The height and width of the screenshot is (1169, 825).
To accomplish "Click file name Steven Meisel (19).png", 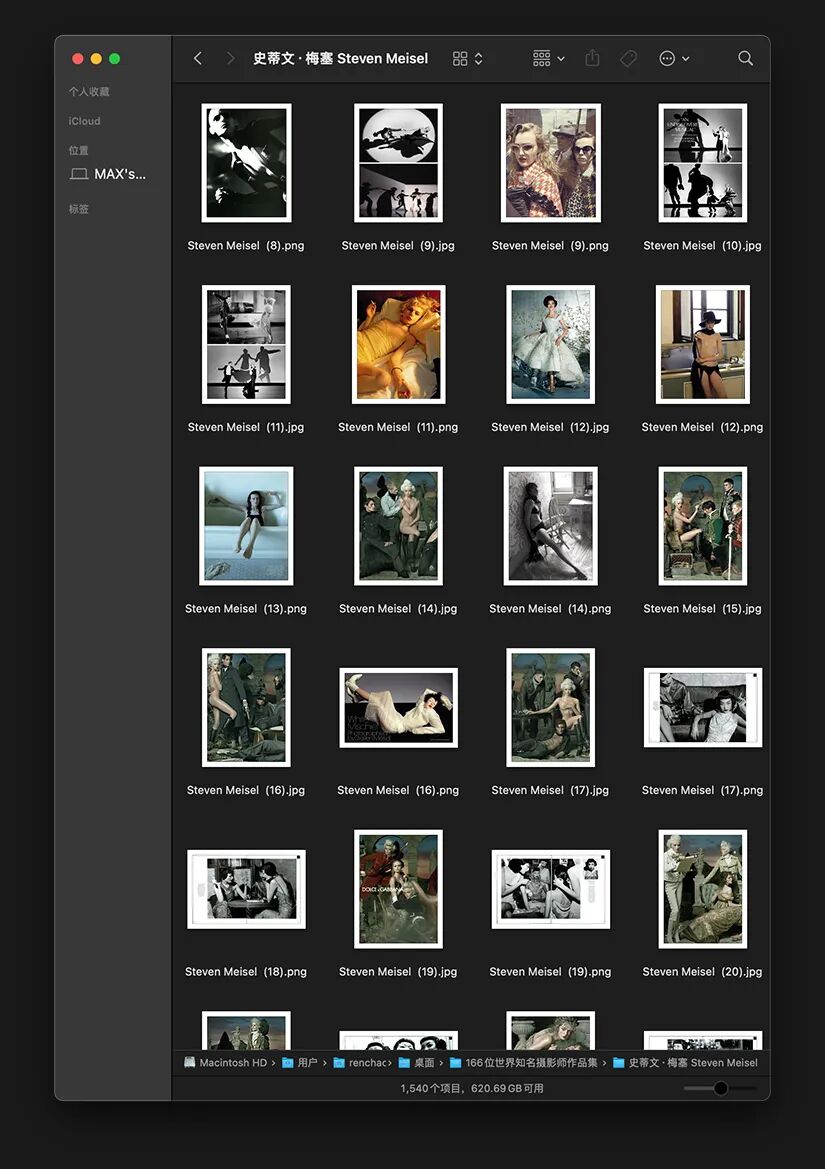I will click(550, 971).
